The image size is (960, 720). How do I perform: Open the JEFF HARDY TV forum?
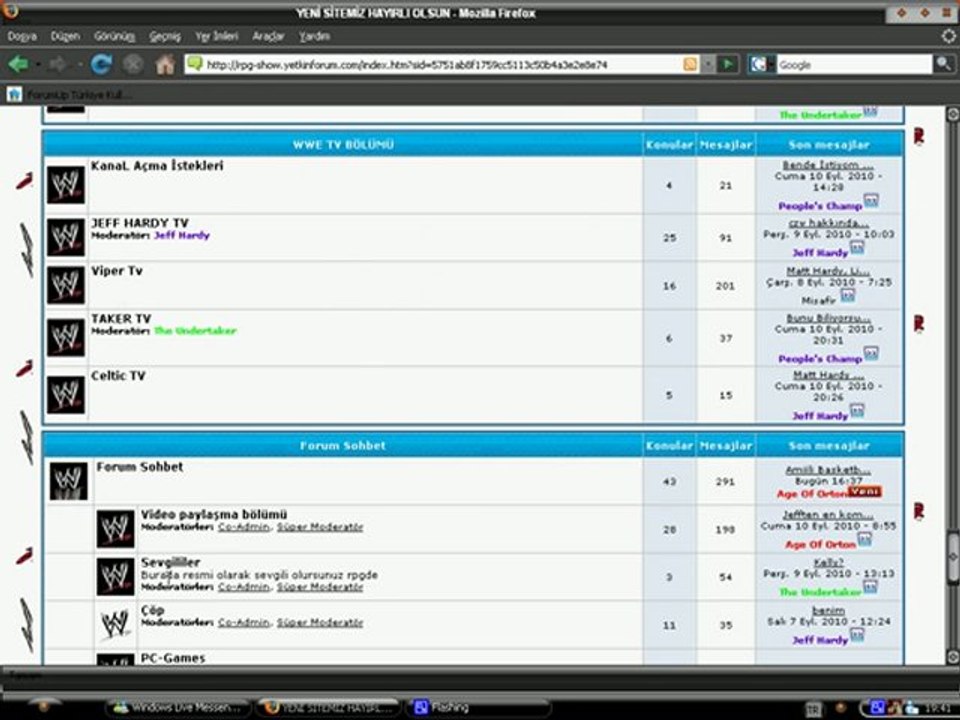click(140, 223)
